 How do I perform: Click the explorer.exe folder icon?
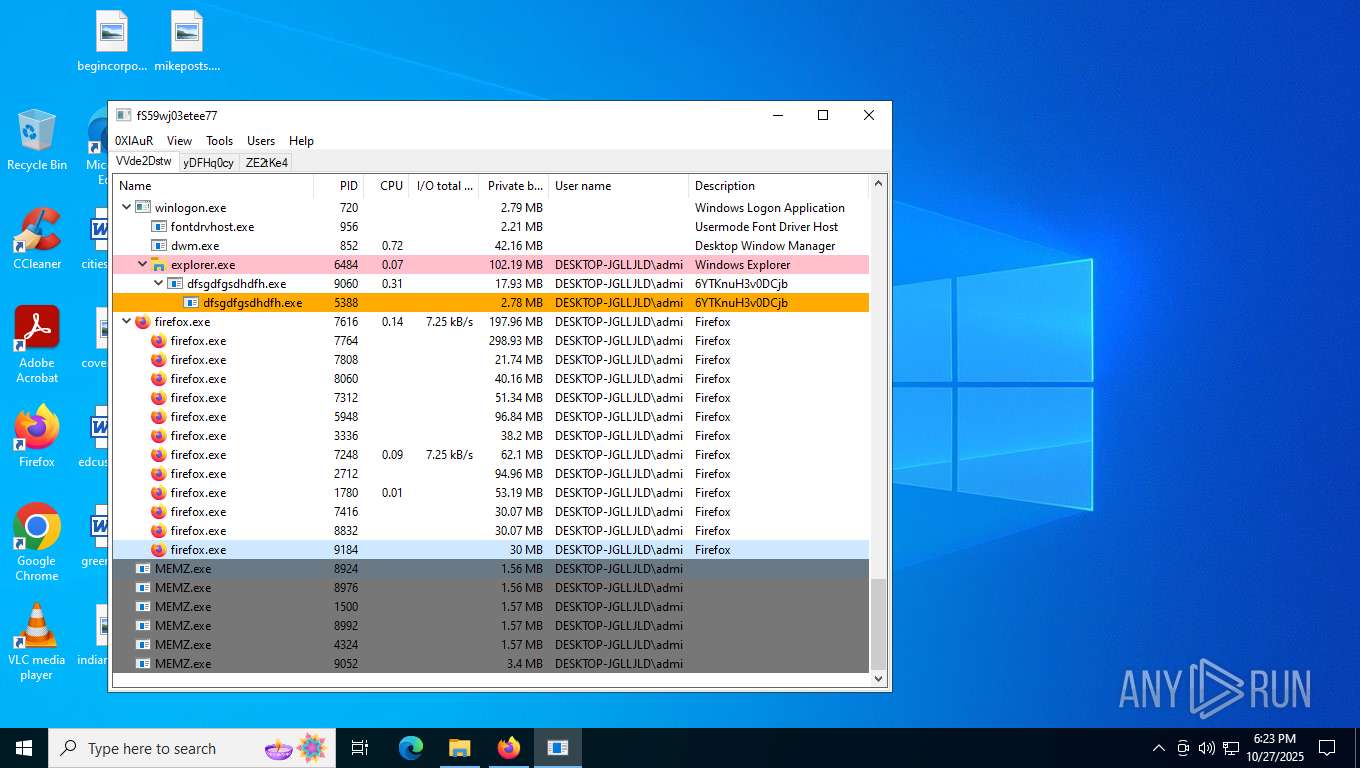click(x=159, y=265)
